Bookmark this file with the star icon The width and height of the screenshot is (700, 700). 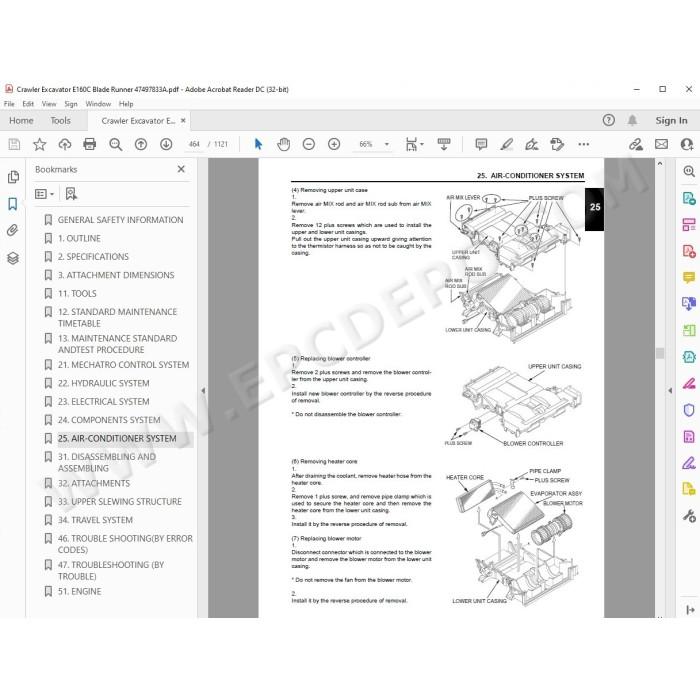pyautogui.click(x=39, y=144)
